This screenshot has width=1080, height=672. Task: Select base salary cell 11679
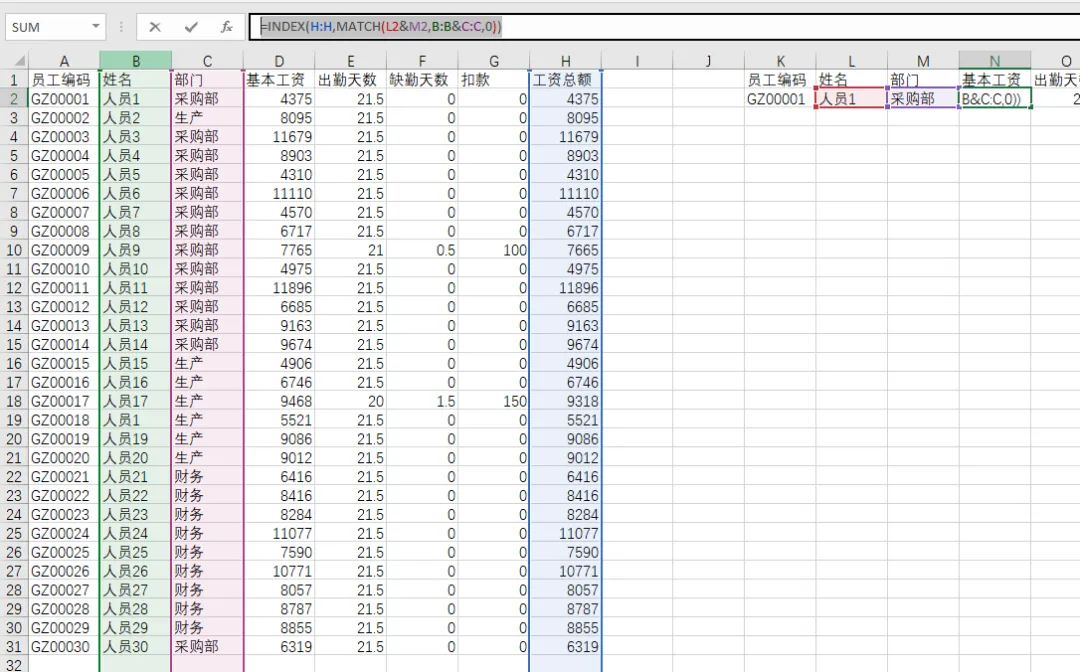click(279, 136)
